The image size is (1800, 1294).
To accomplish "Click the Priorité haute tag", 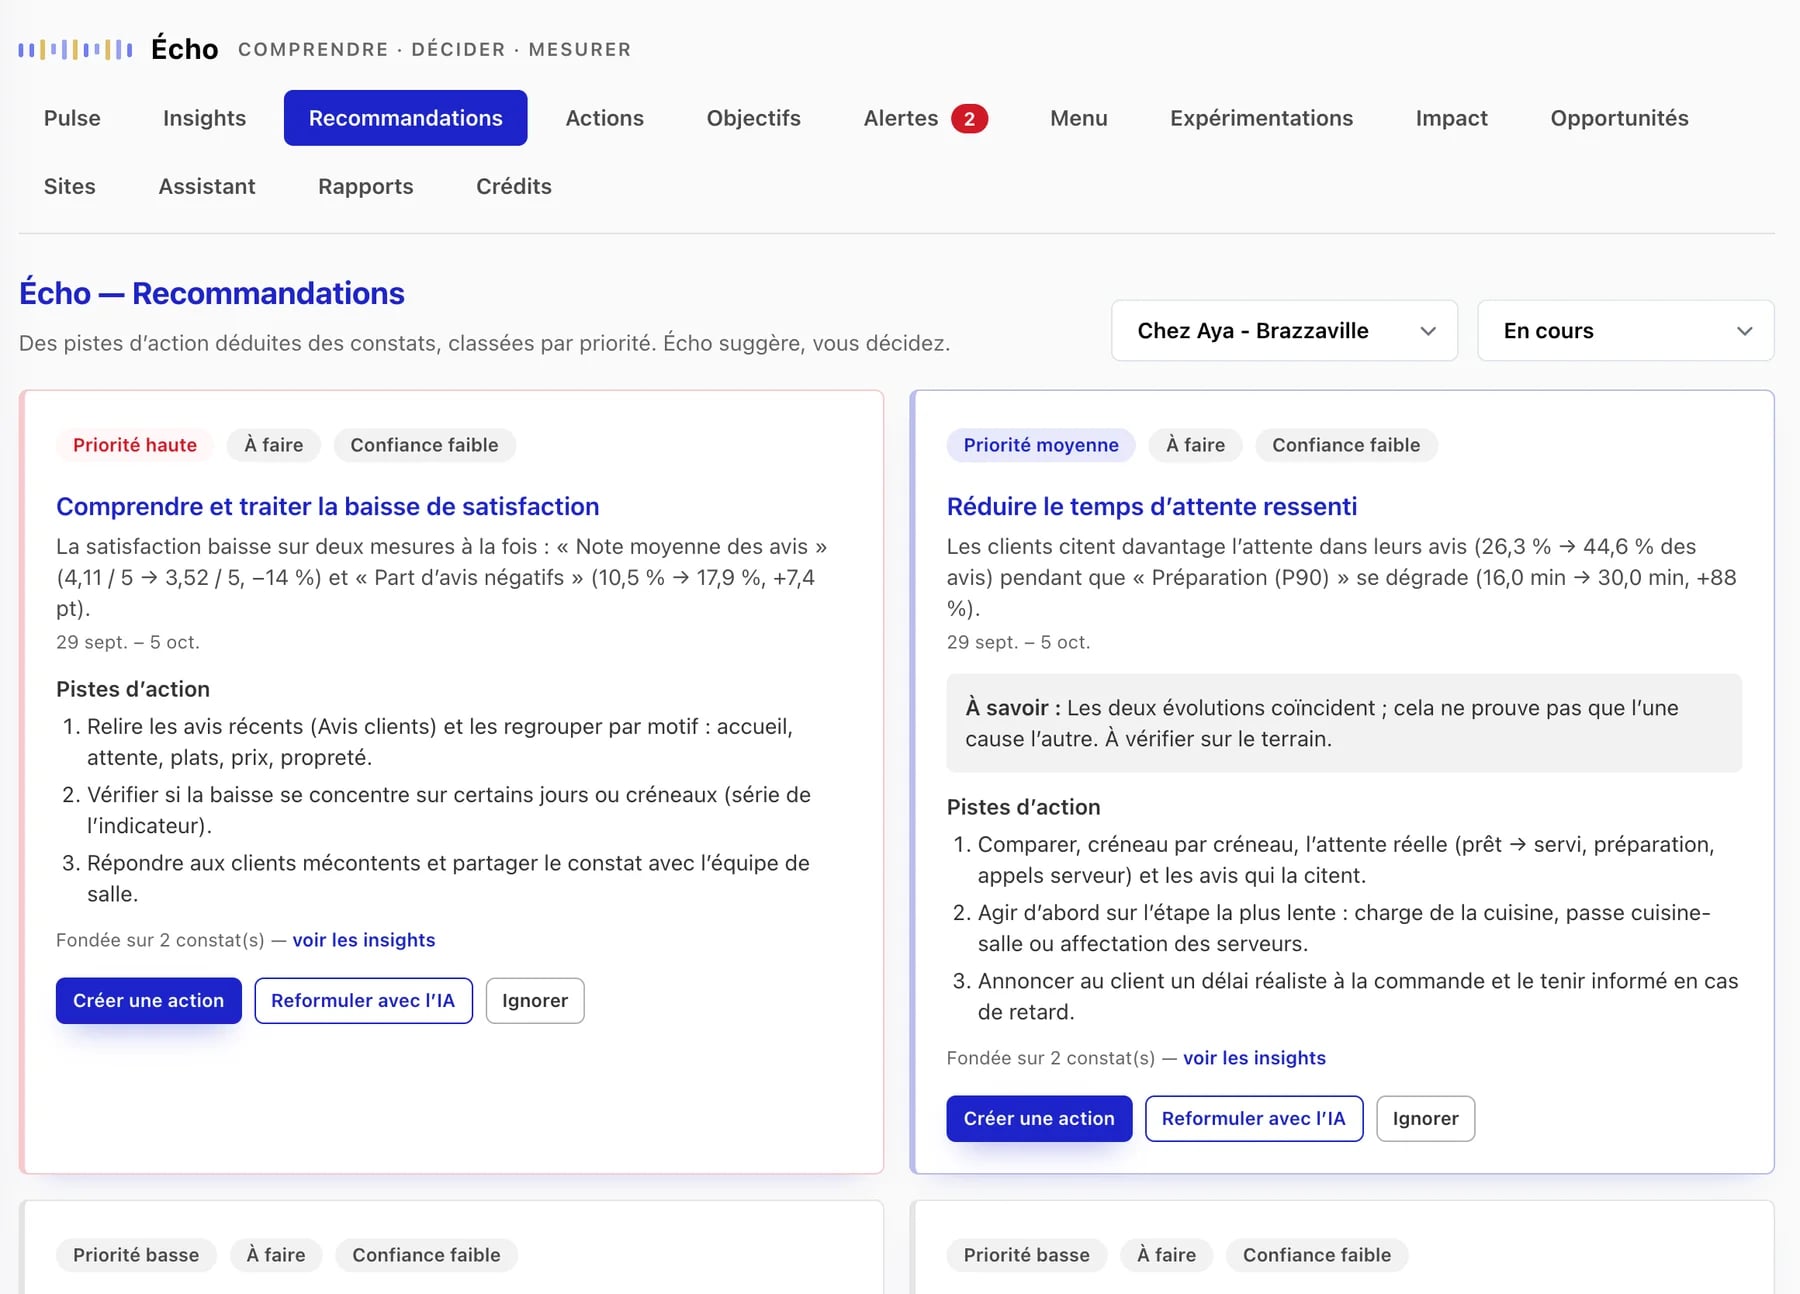I will point(135,445).
